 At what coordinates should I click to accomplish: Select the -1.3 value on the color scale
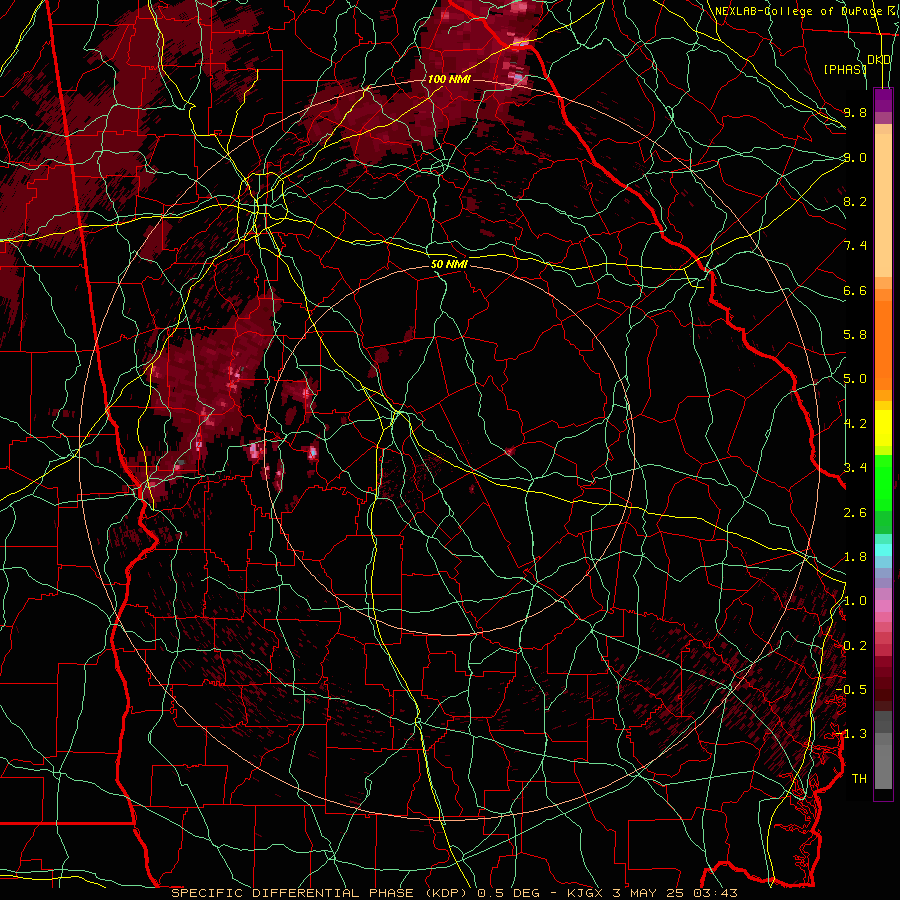pos(851,734)
